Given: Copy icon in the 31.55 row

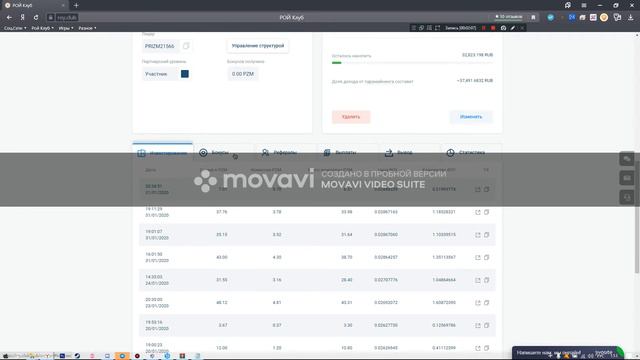Looking at the screenshot, I should (487, 280).
